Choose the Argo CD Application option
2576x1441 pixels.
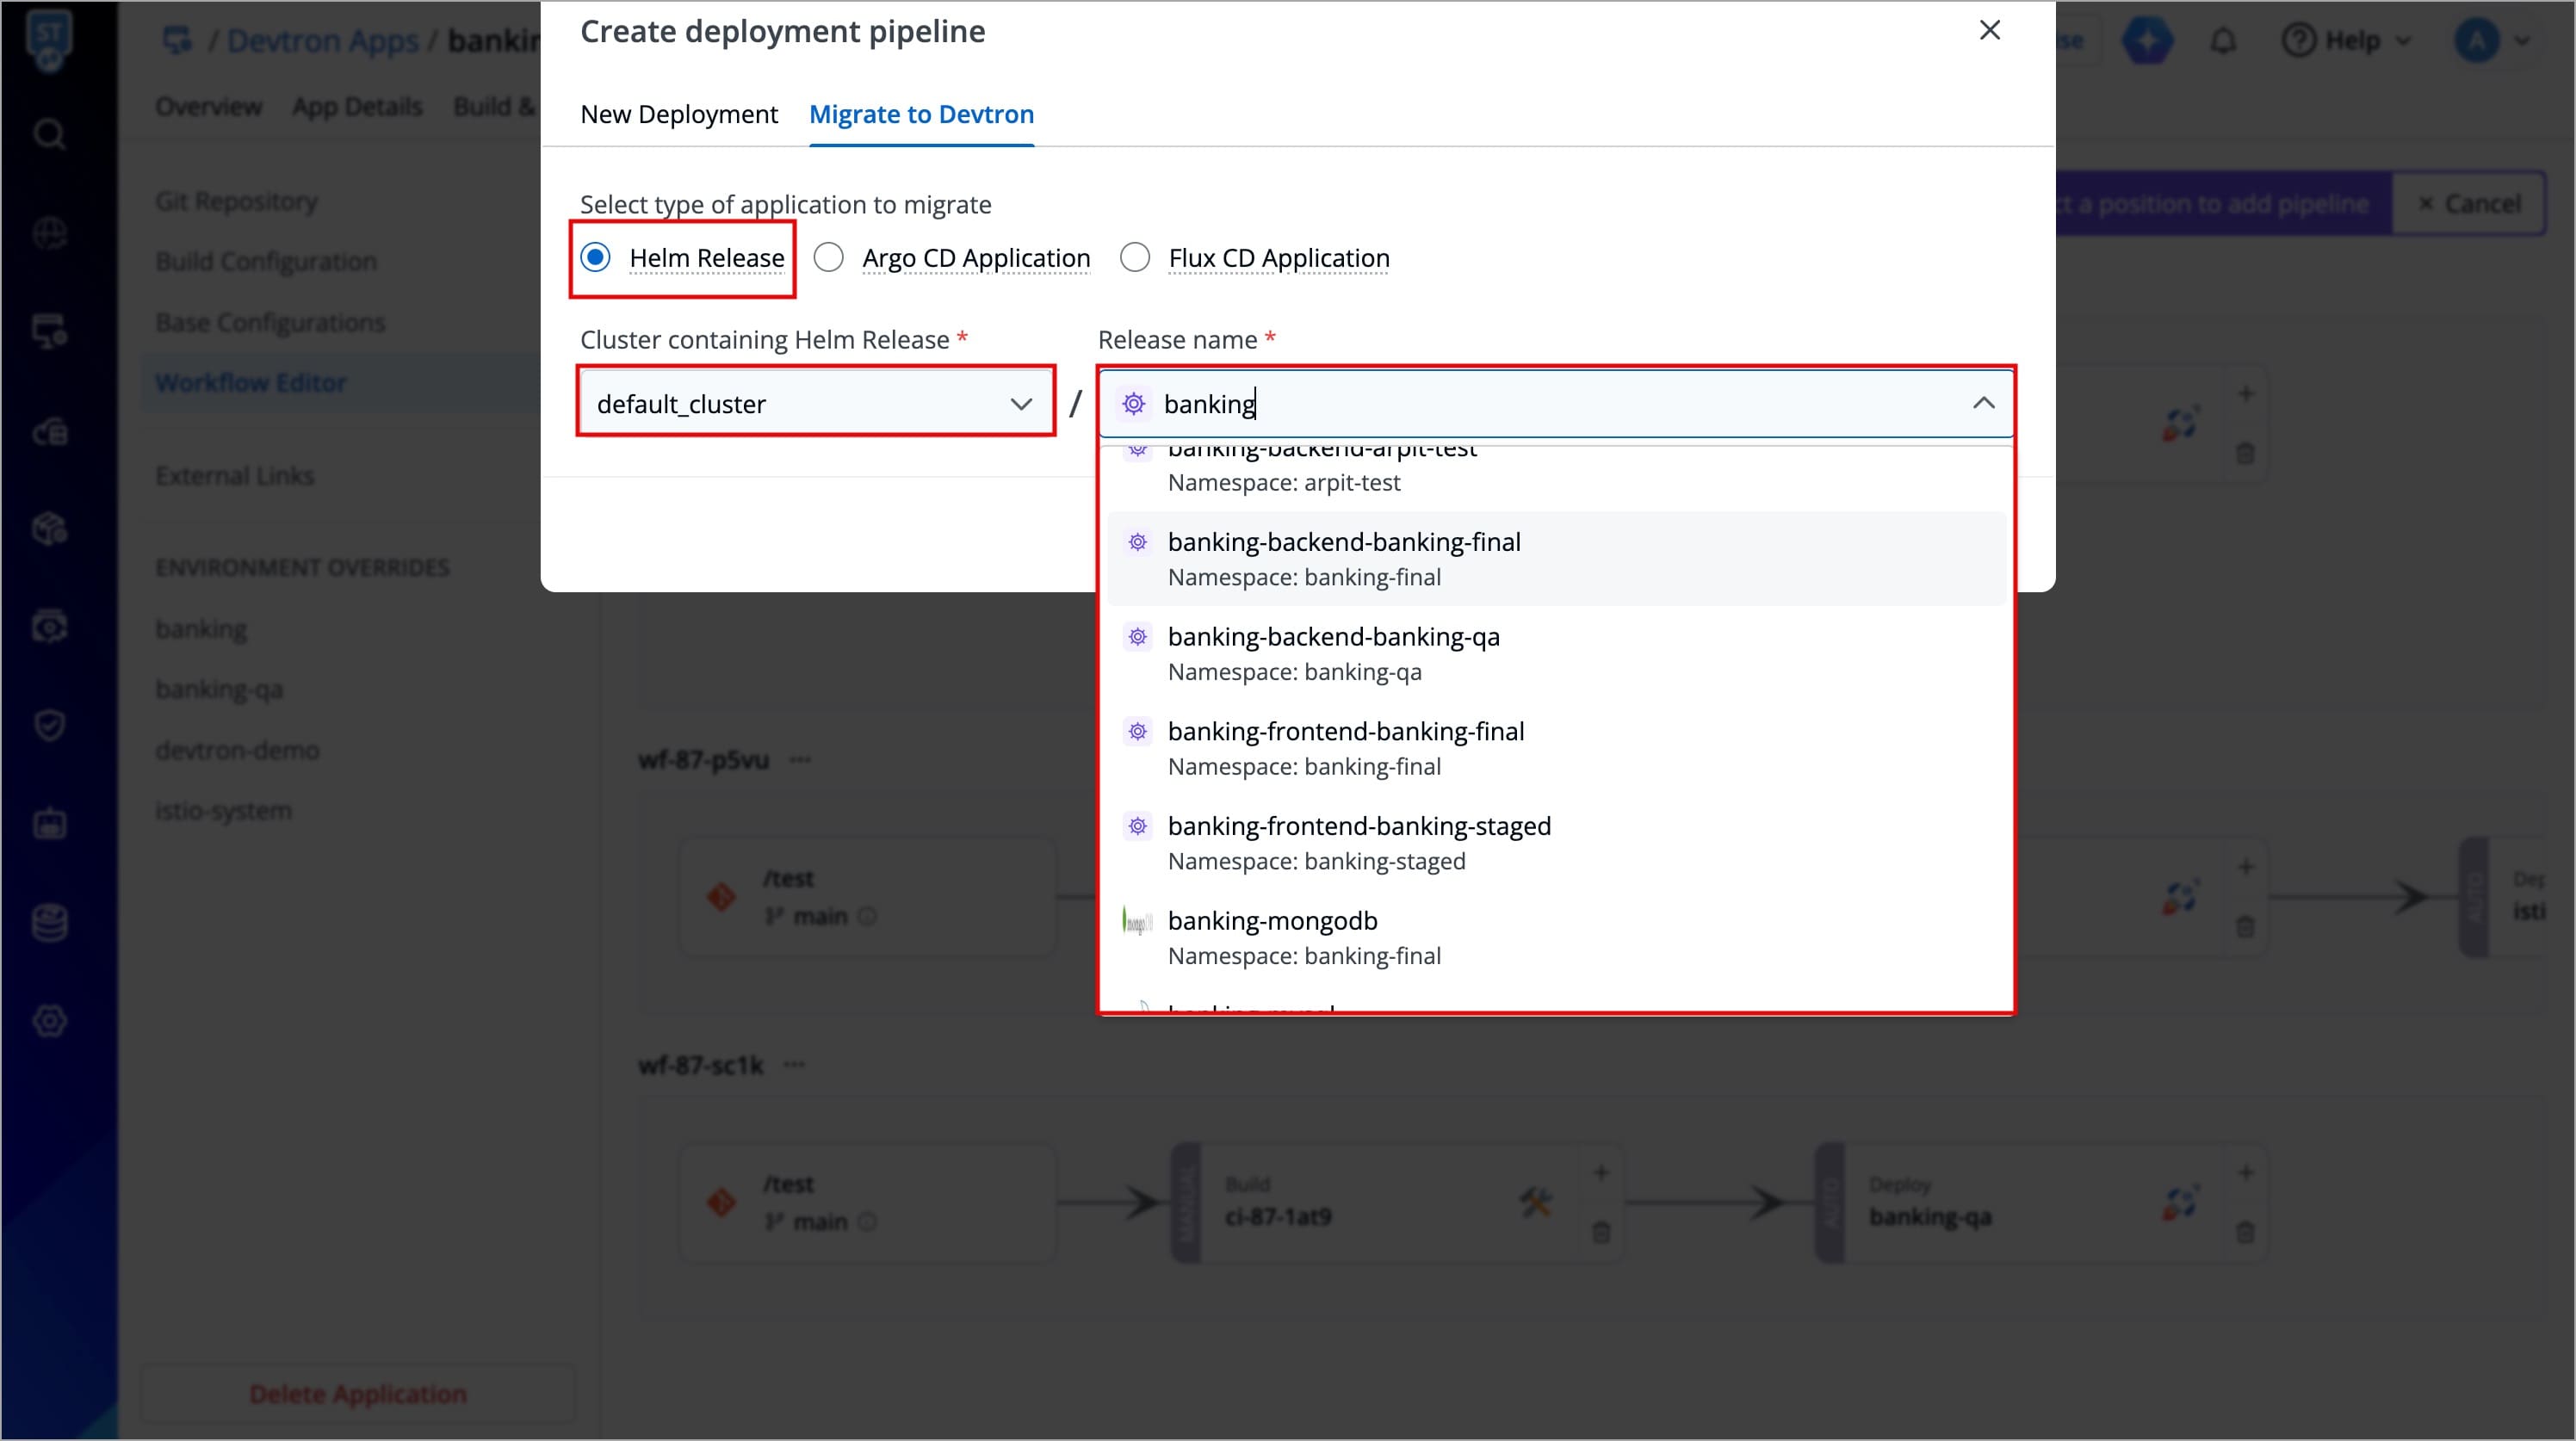click(828, 258)
